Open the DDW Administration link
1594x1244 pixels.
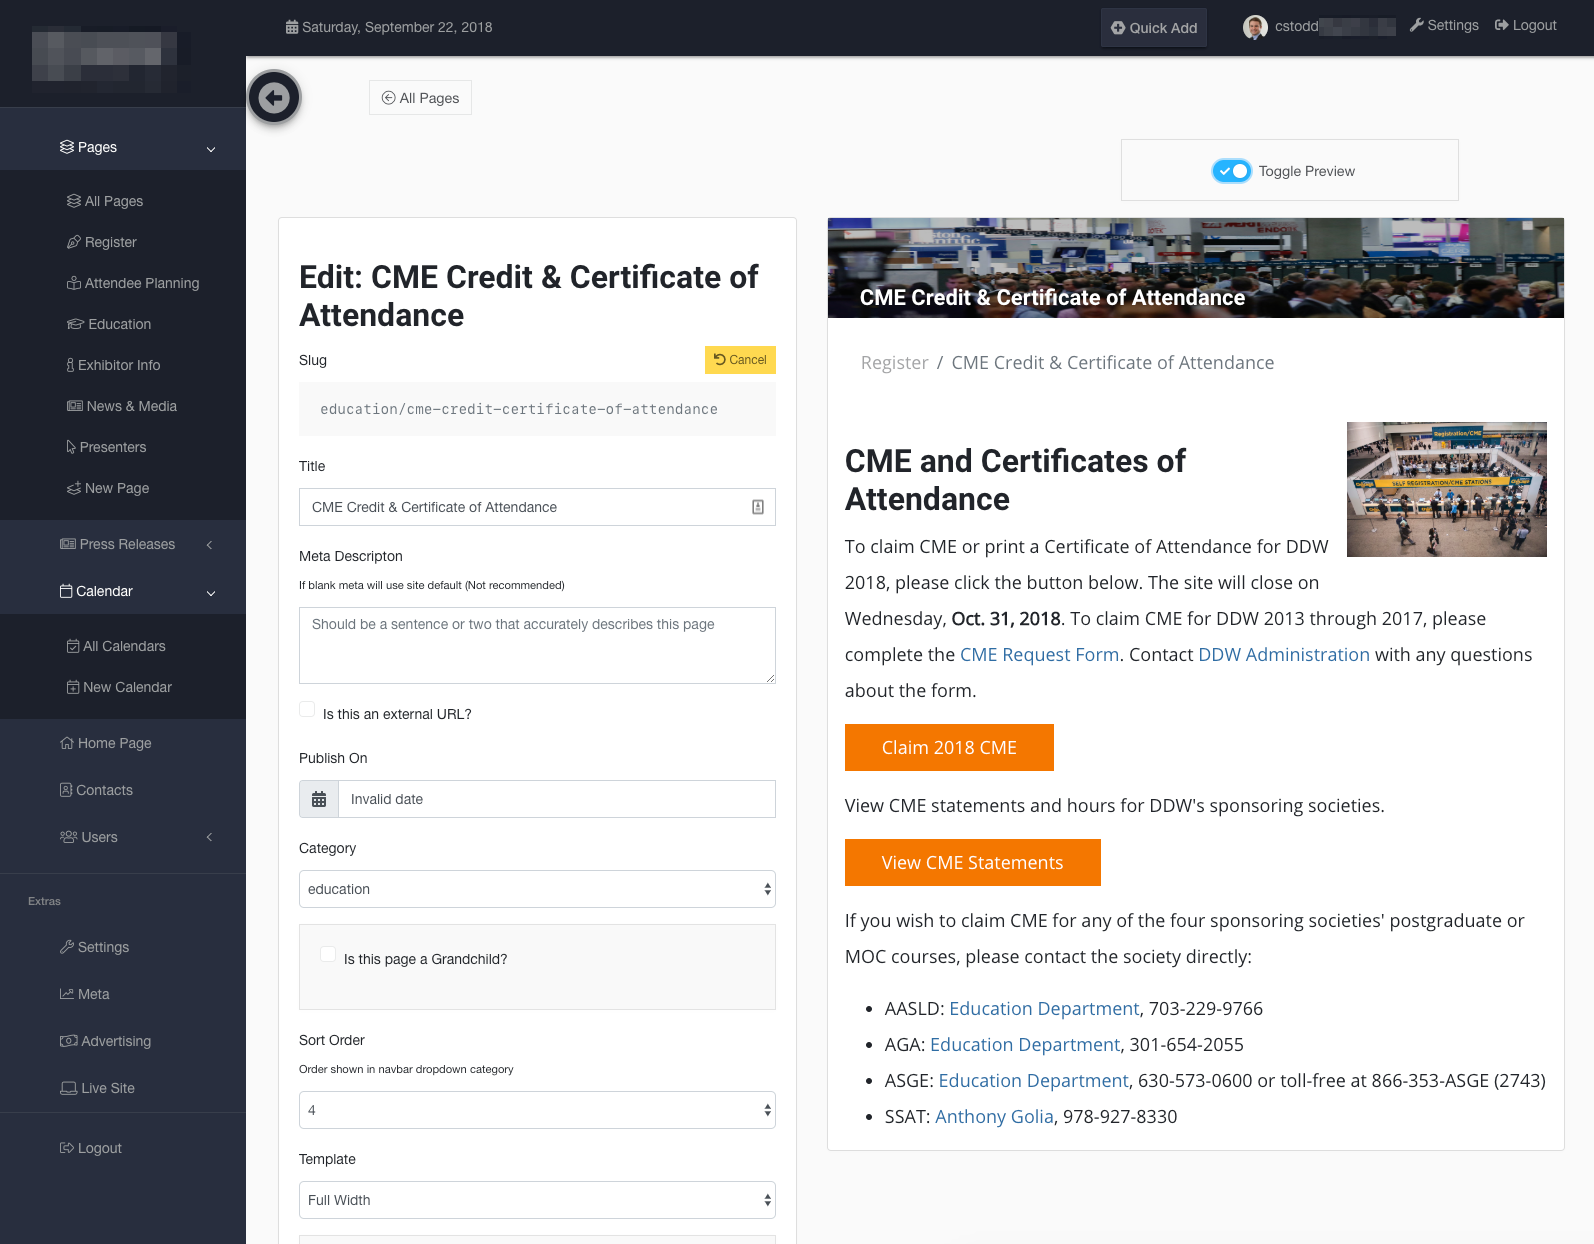(1284, 655)
